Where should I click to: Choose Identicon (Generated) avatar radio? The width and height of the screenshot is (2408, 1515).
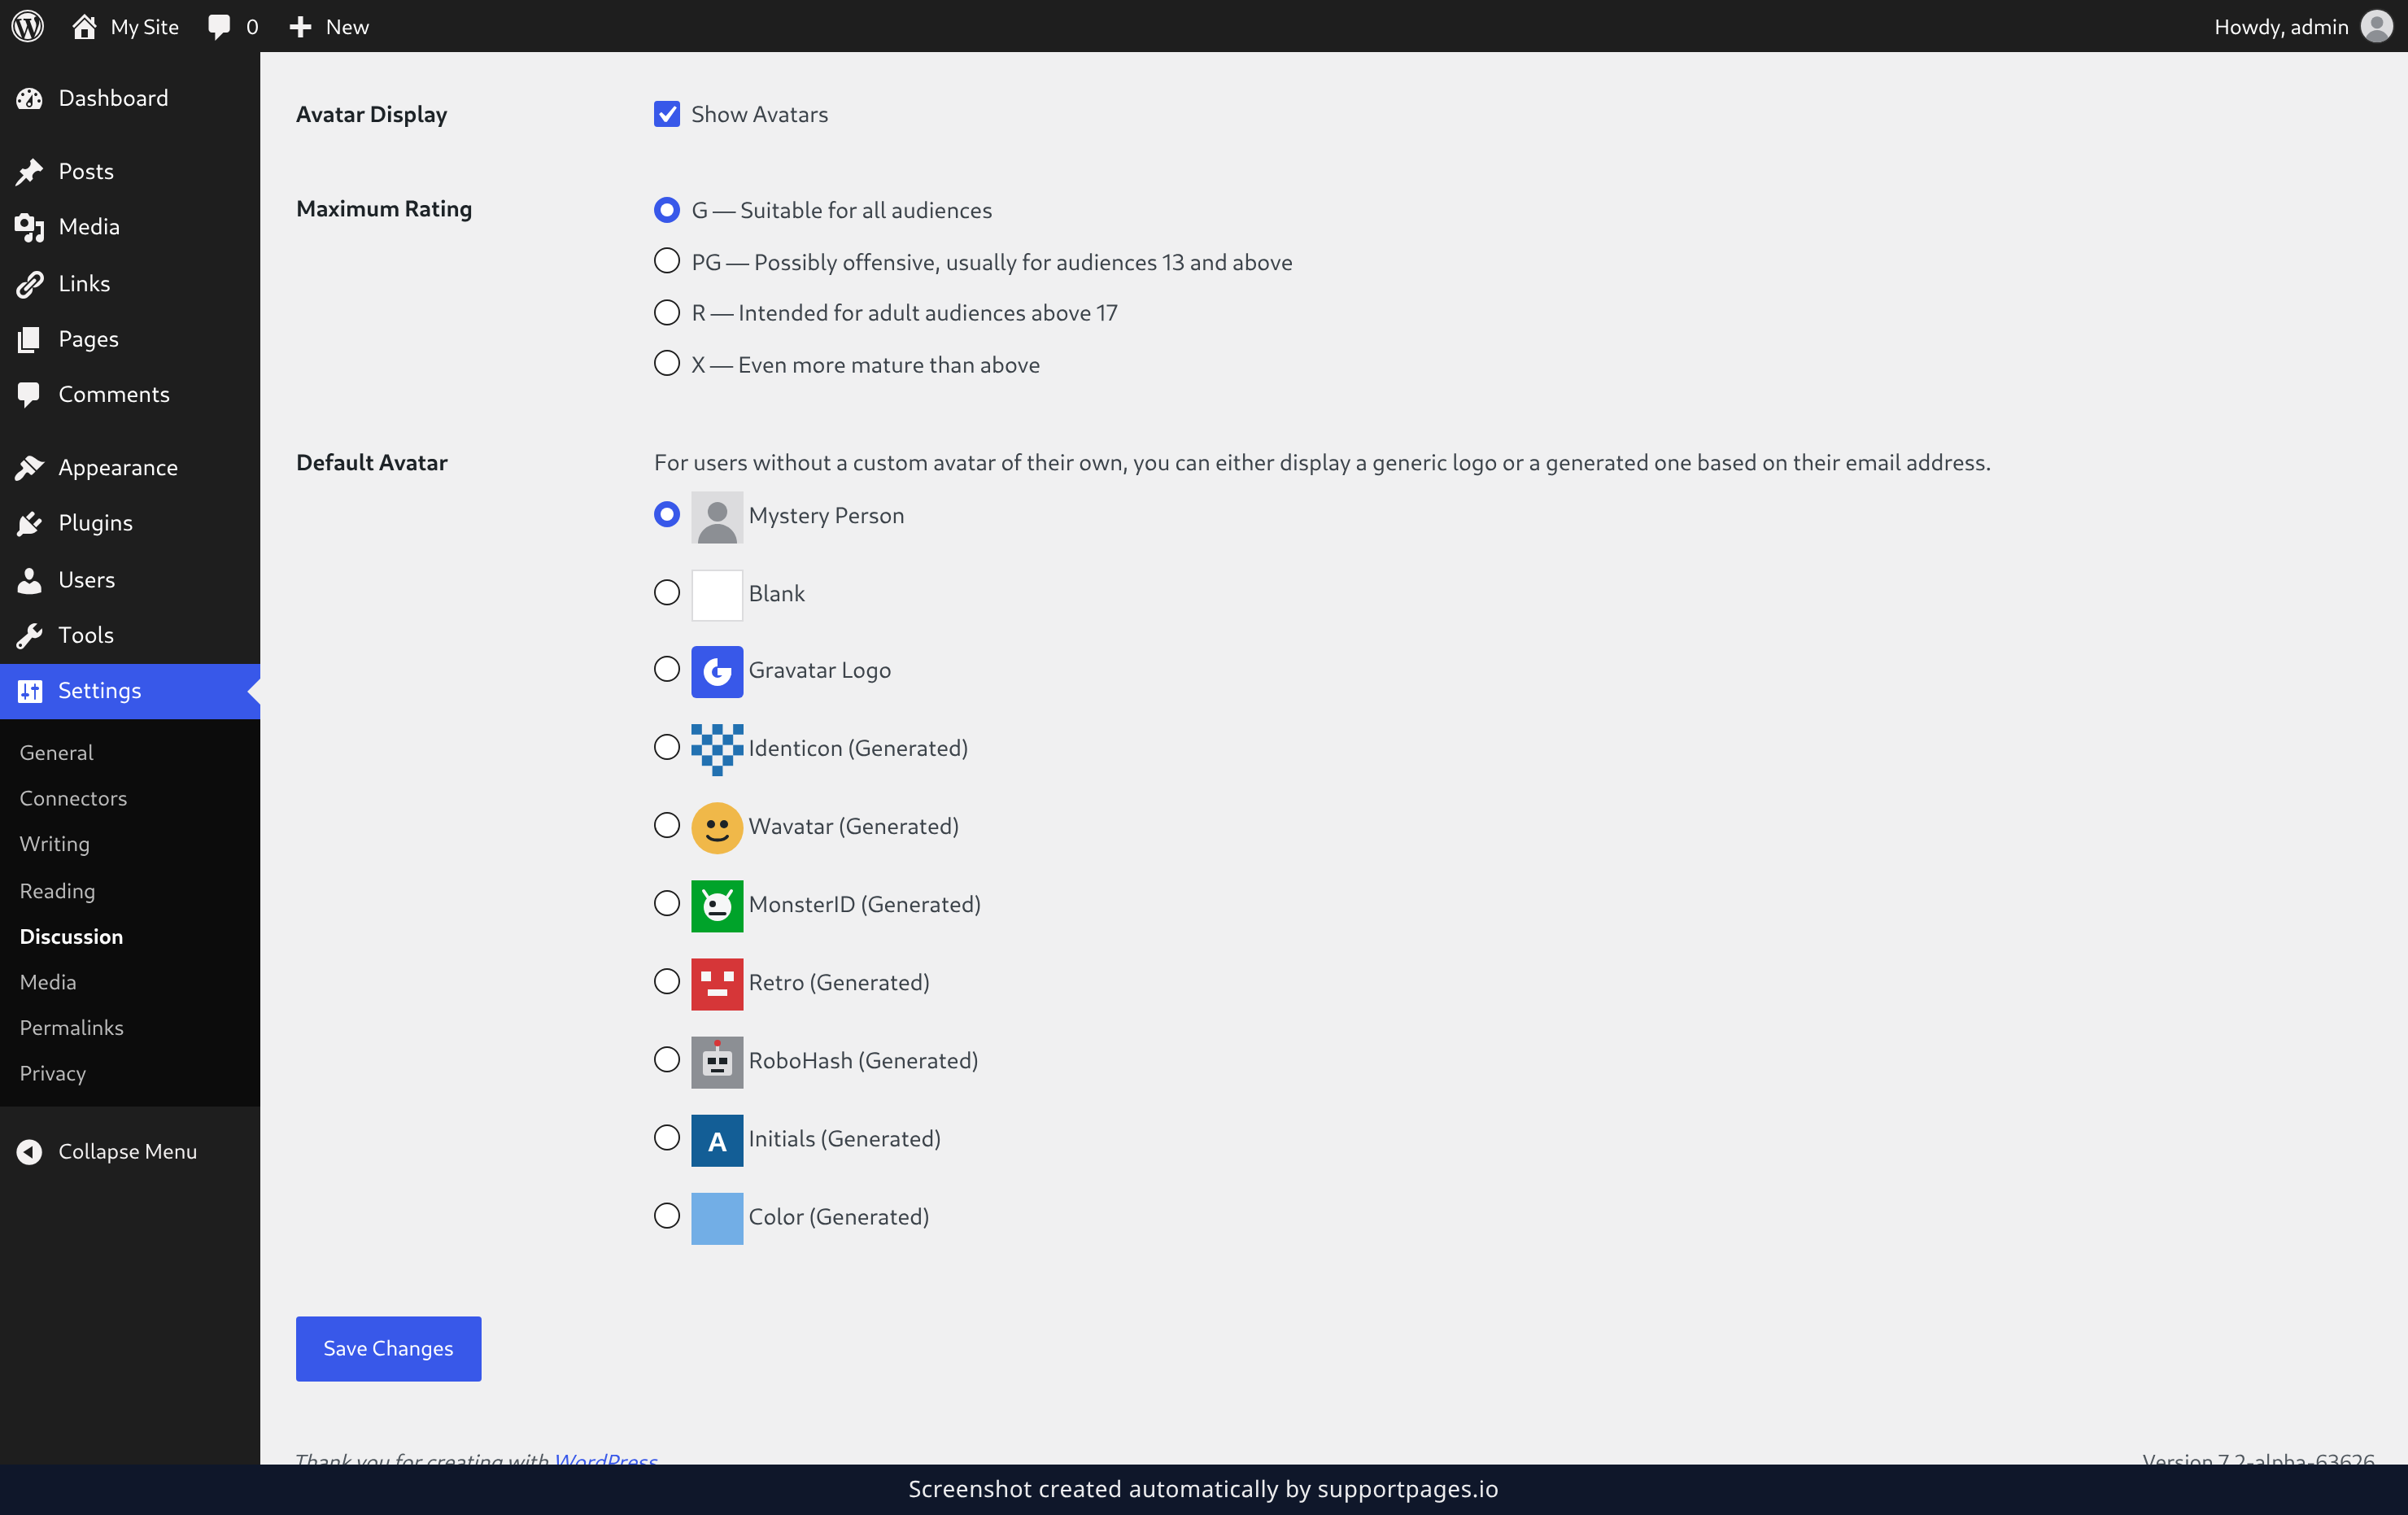667,747
